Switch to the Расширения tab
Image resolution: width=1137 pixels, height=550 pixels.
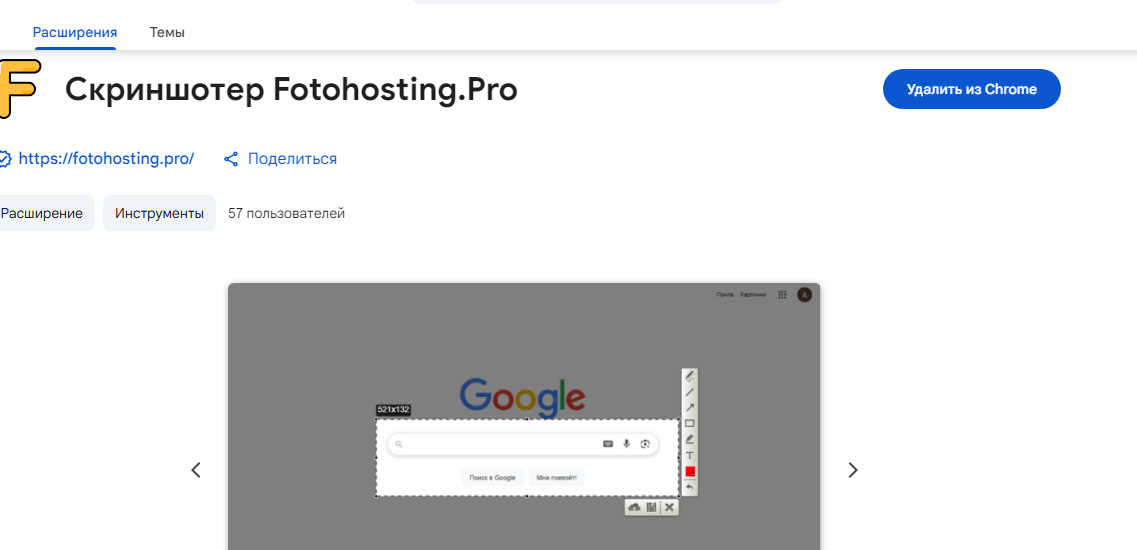[75, 33]
